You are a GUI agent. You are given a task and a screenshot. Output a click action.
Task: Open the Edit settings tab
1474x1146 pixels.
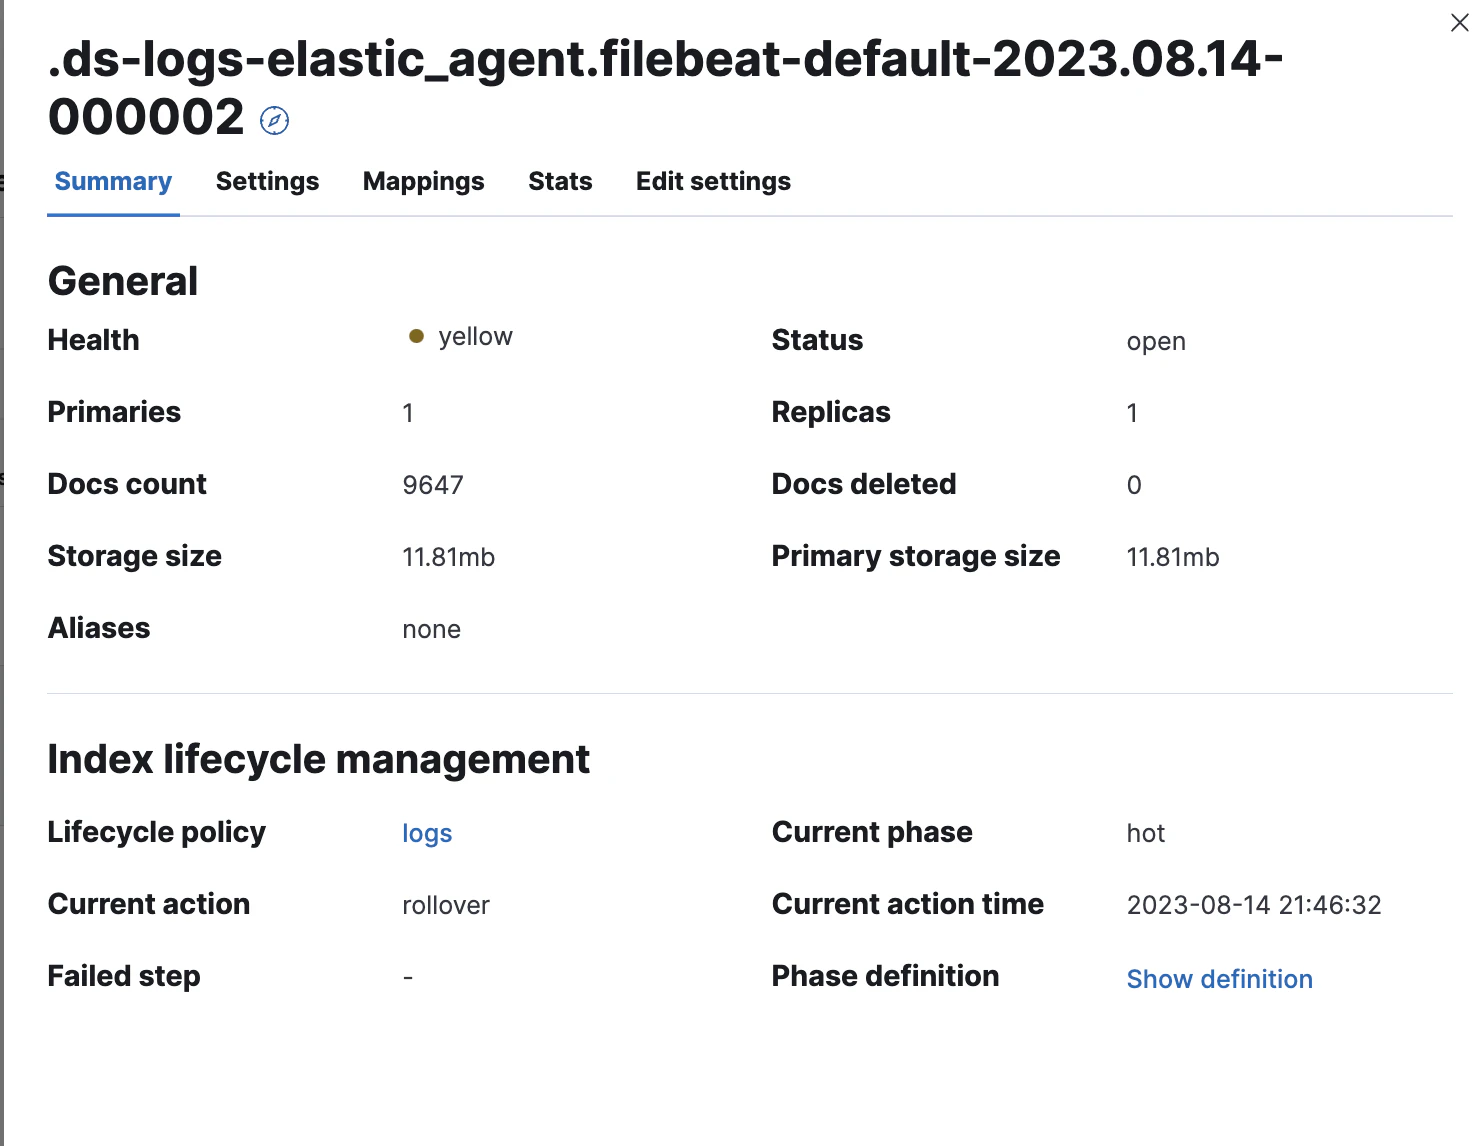pos(713,182)
